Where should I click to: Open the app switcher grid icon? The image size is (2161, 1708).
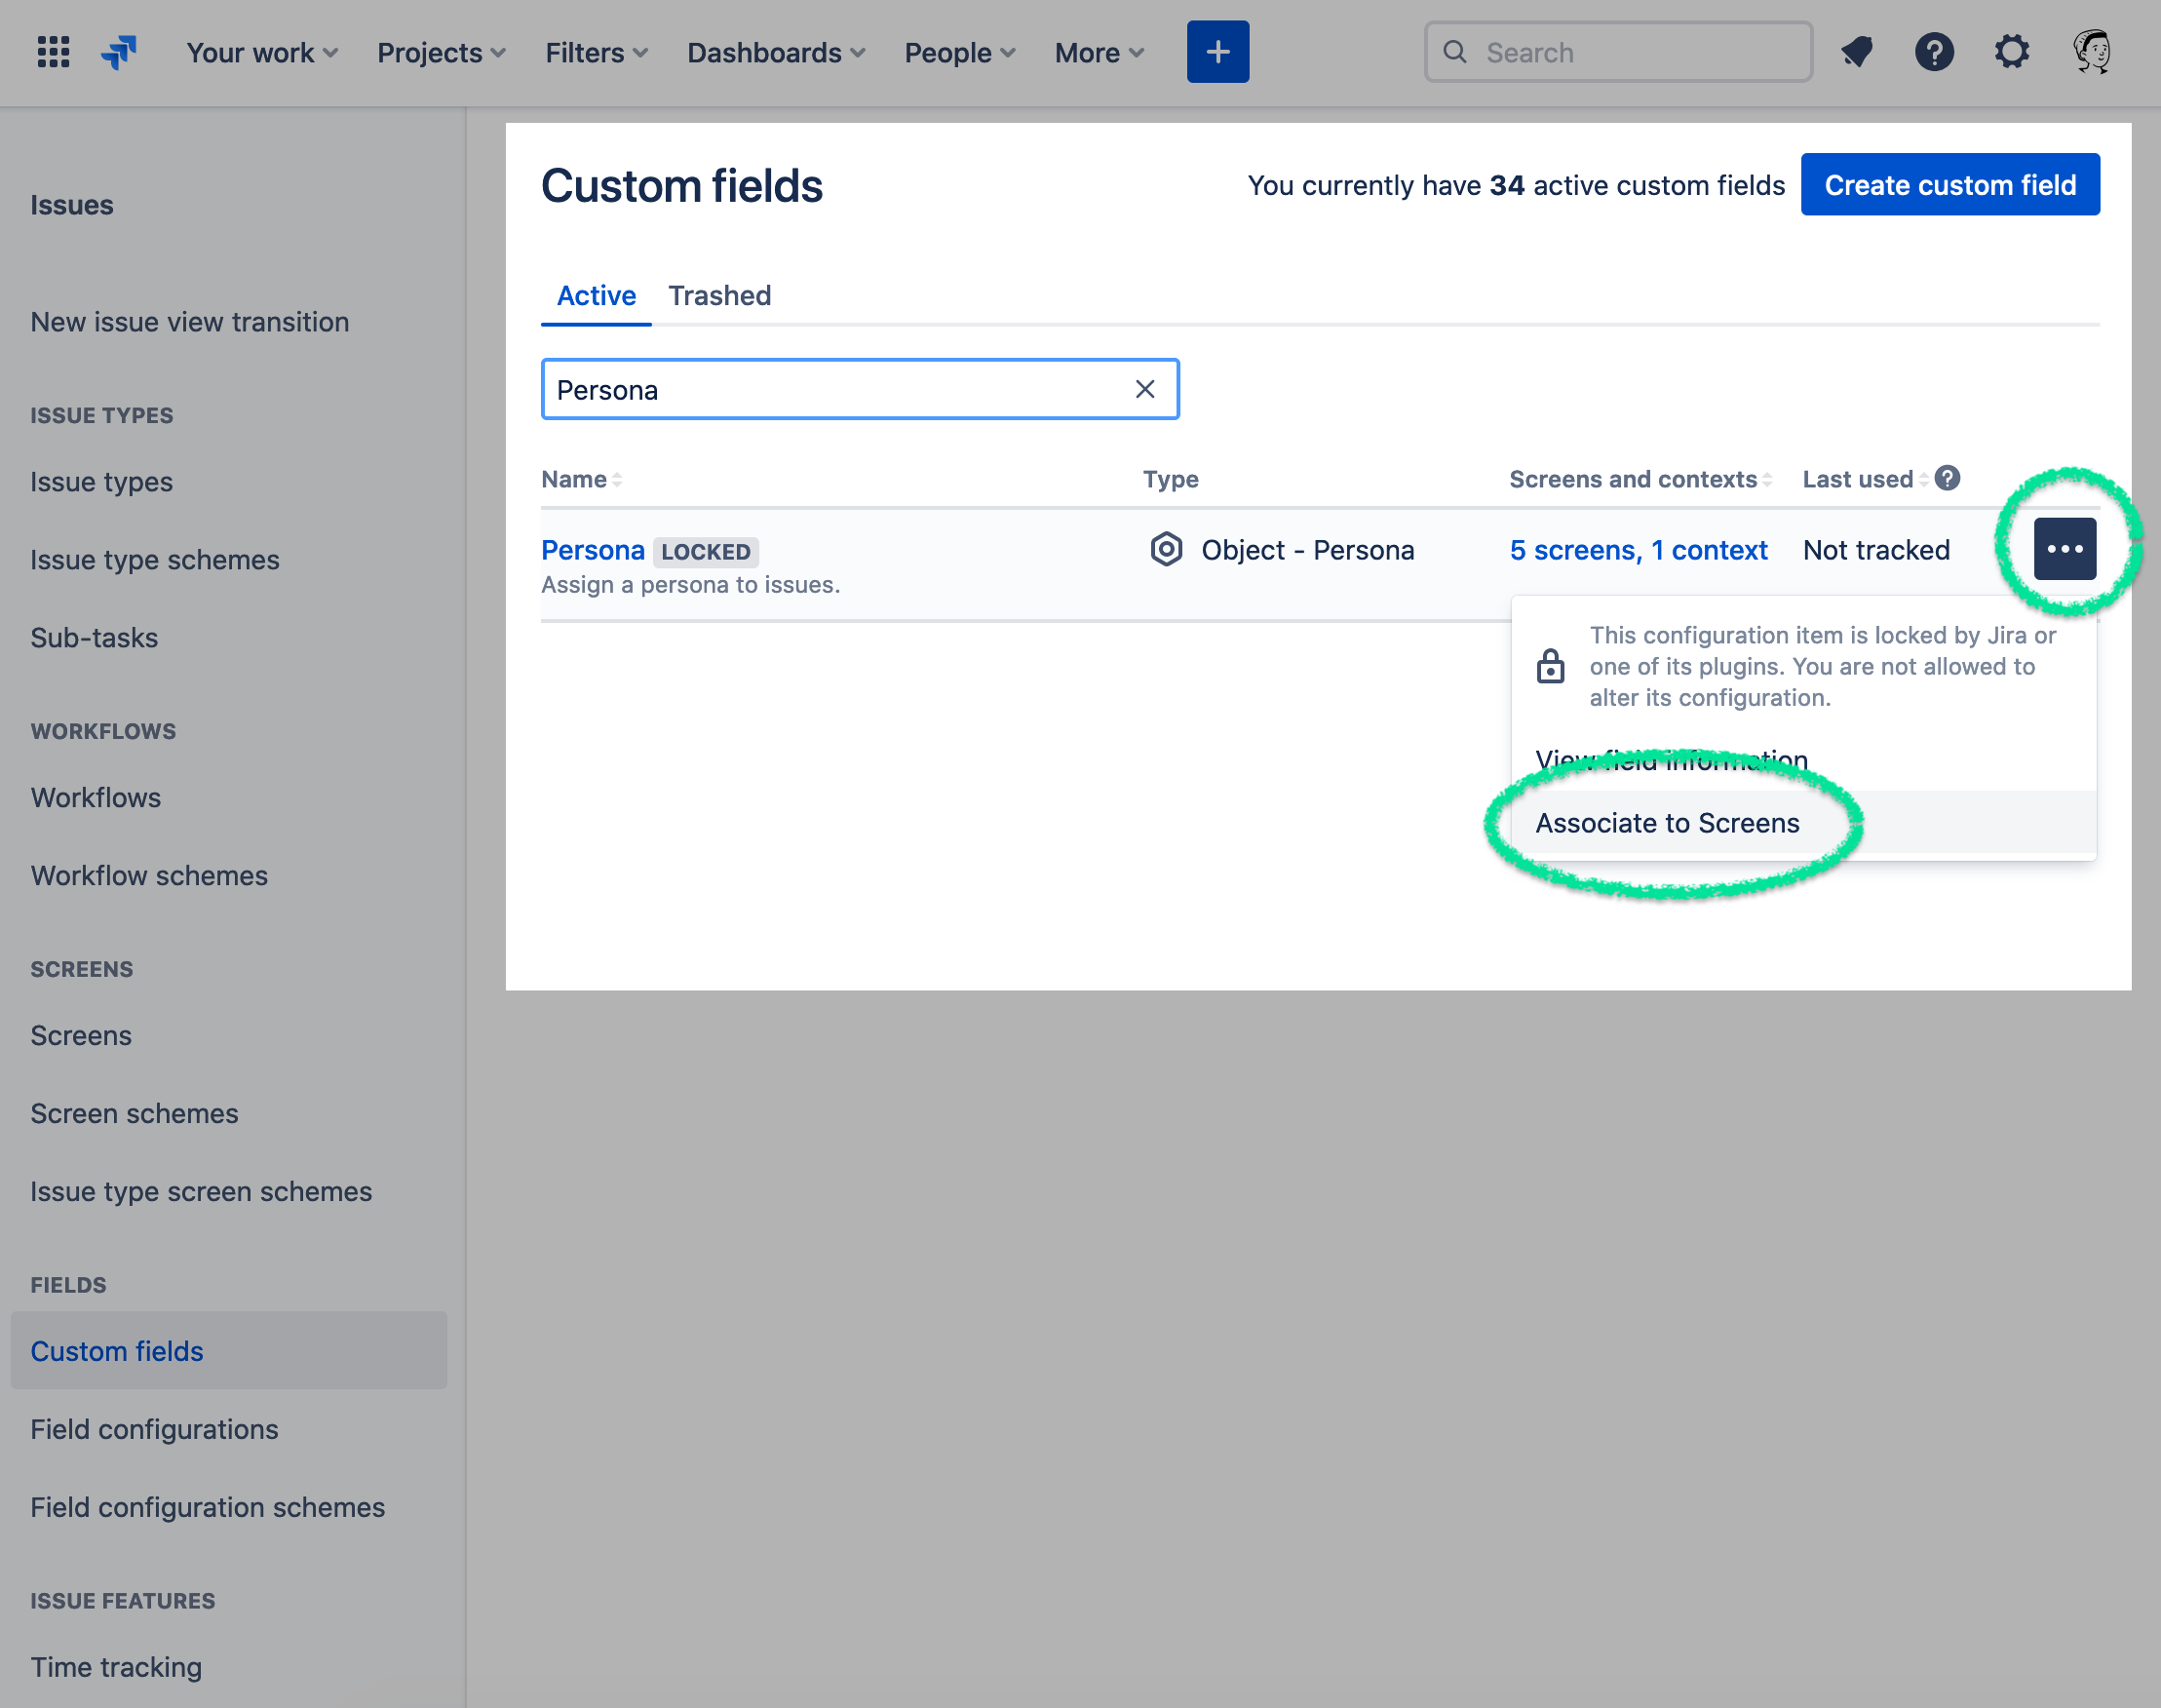pos(53,52)
